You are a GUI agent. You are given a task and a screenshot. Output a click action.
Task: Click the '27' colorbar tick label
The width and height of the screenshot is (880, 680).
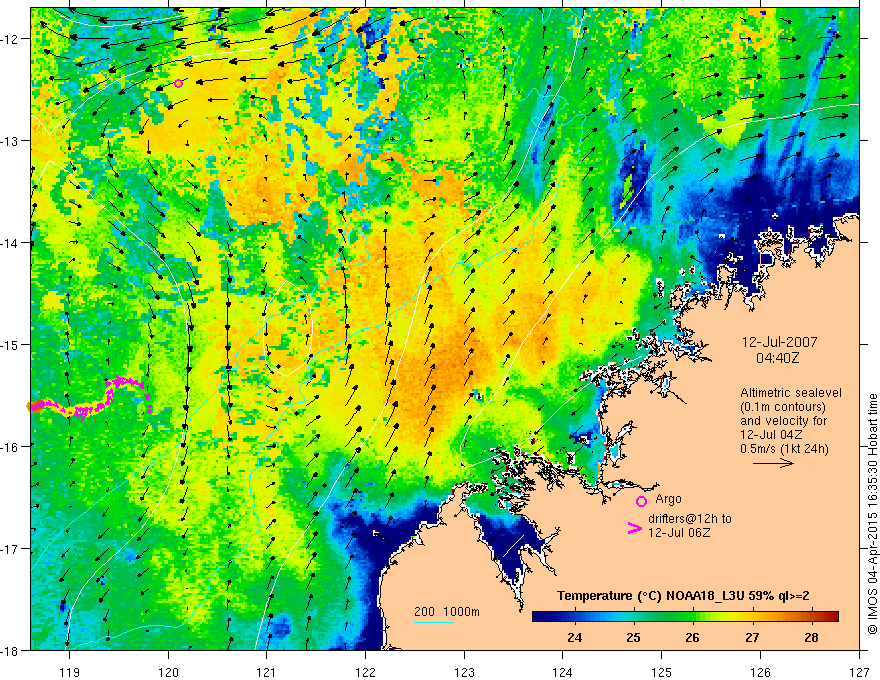[752, 637]
